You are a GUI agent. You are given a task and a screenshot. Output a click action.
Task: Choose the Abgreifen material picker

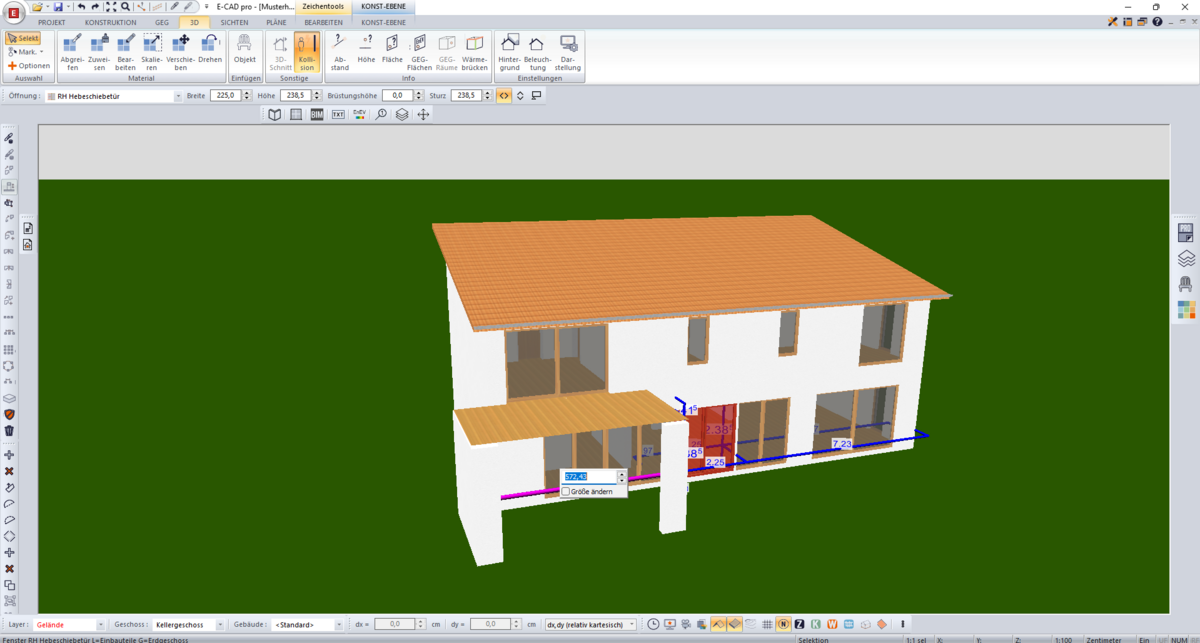tap(72, 52)
